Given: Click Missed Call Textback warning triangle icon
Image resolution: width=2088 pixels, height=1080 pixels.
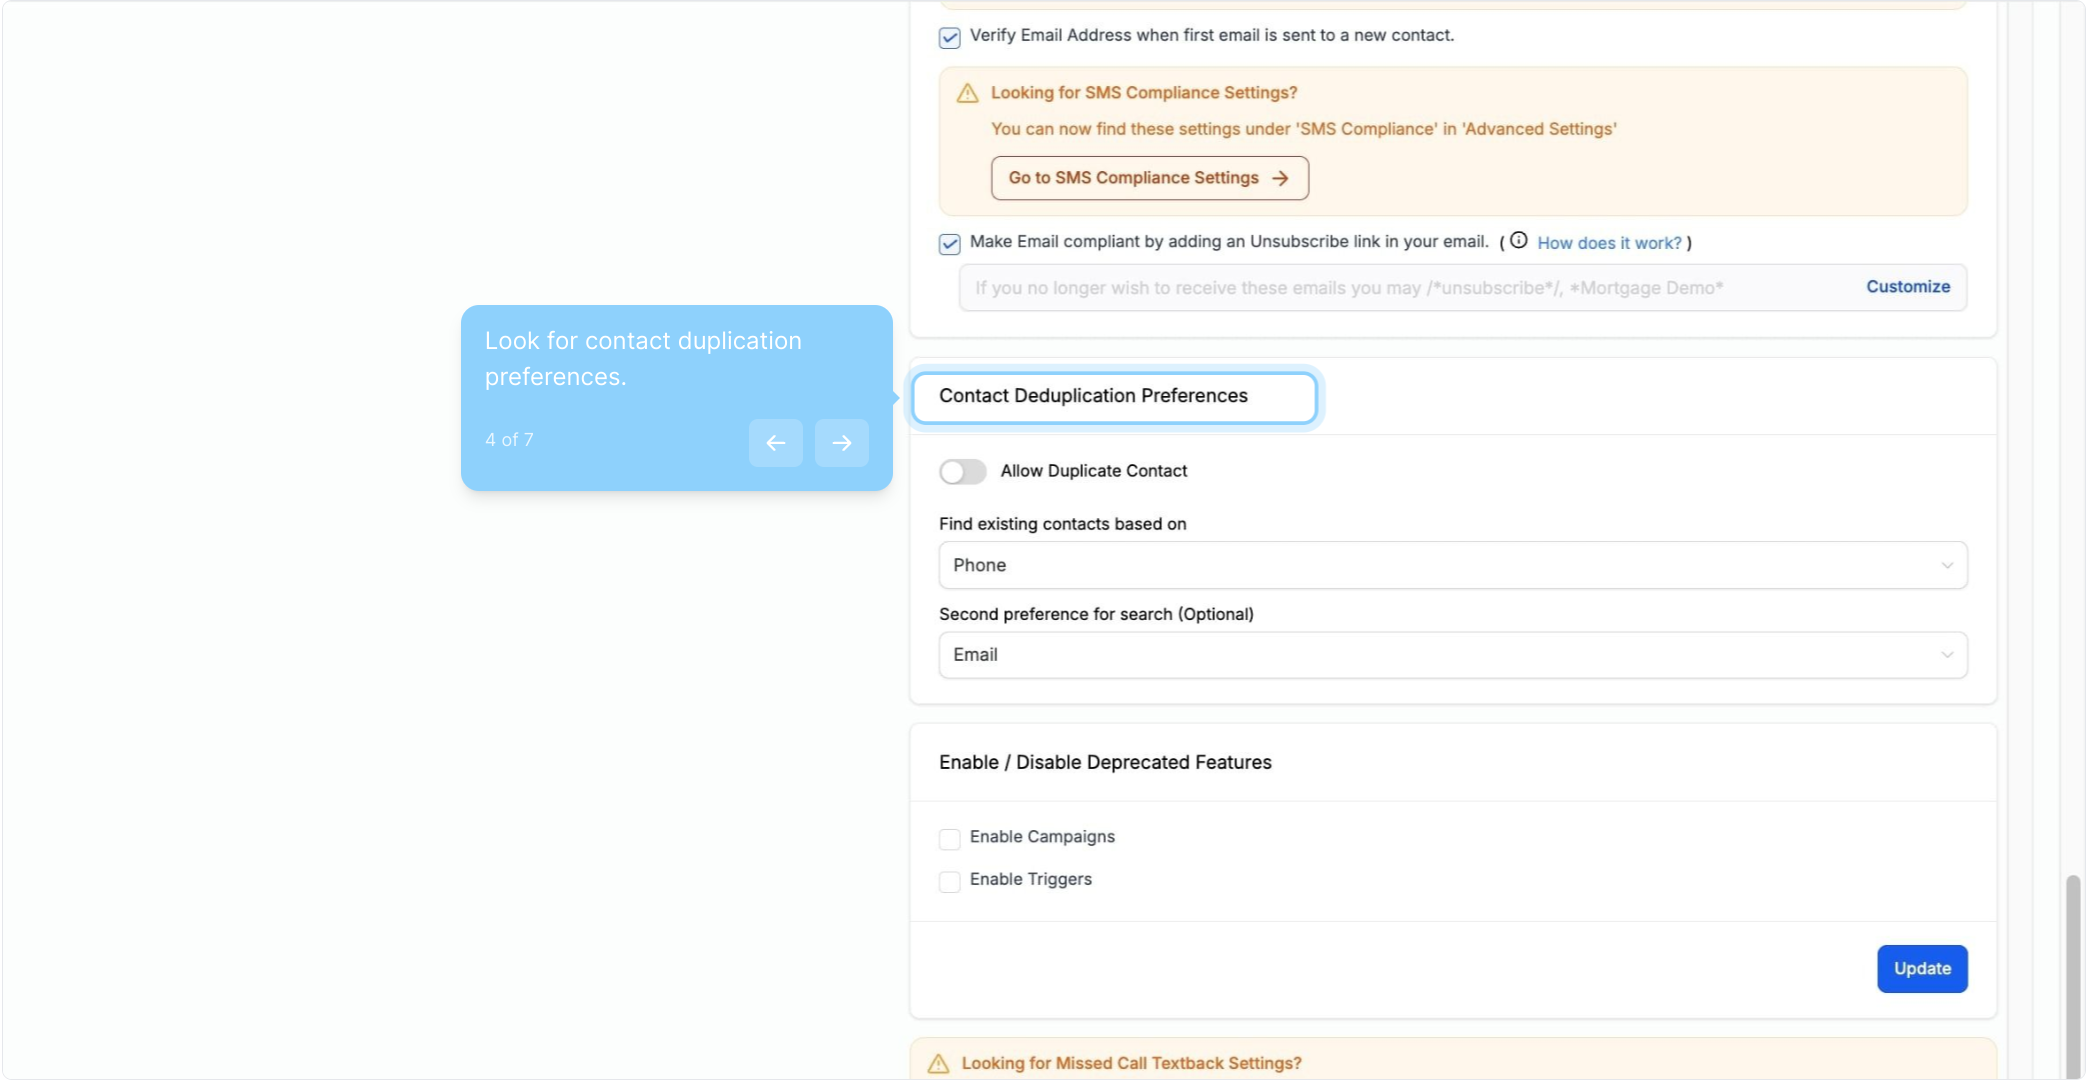Looking at the screenshot, I should coord(938,1063).
